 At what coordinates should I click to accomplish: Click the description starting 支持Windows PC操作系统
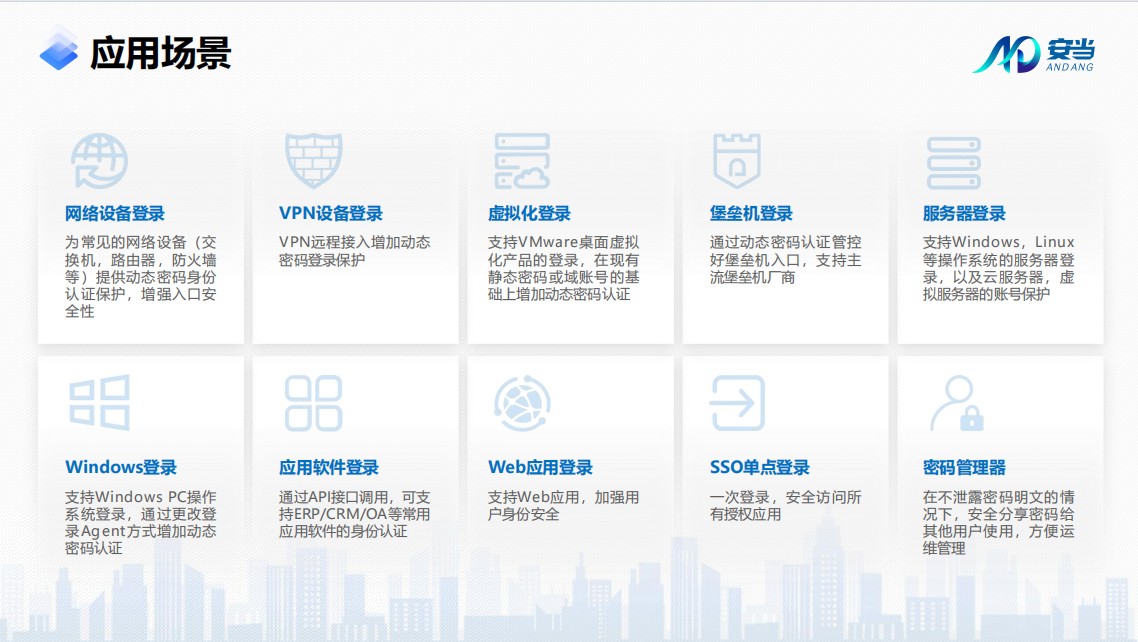(141, 522)
